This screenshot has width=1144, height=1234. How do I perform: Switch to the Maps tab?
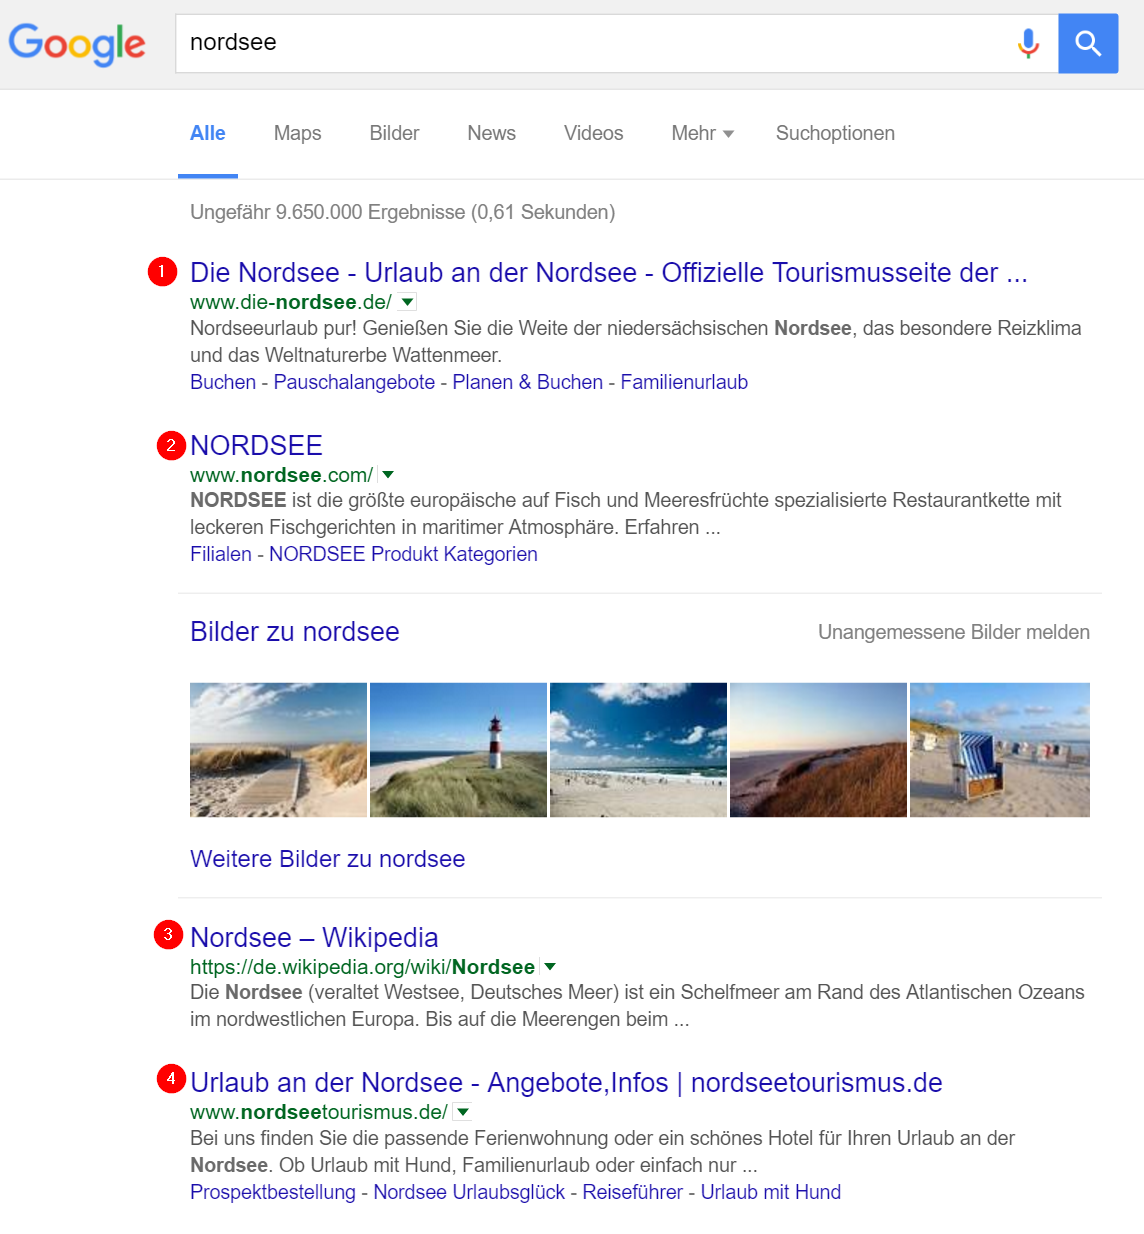[297, 133]
